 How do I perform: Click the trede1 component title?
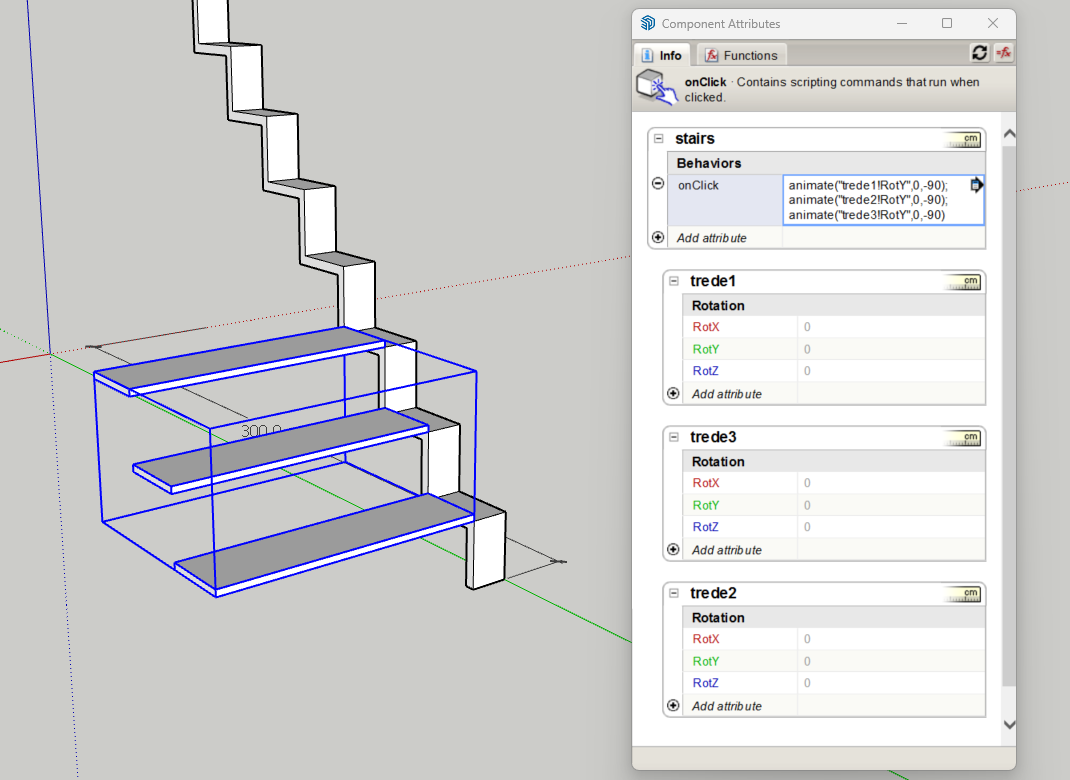pos(712,281)
